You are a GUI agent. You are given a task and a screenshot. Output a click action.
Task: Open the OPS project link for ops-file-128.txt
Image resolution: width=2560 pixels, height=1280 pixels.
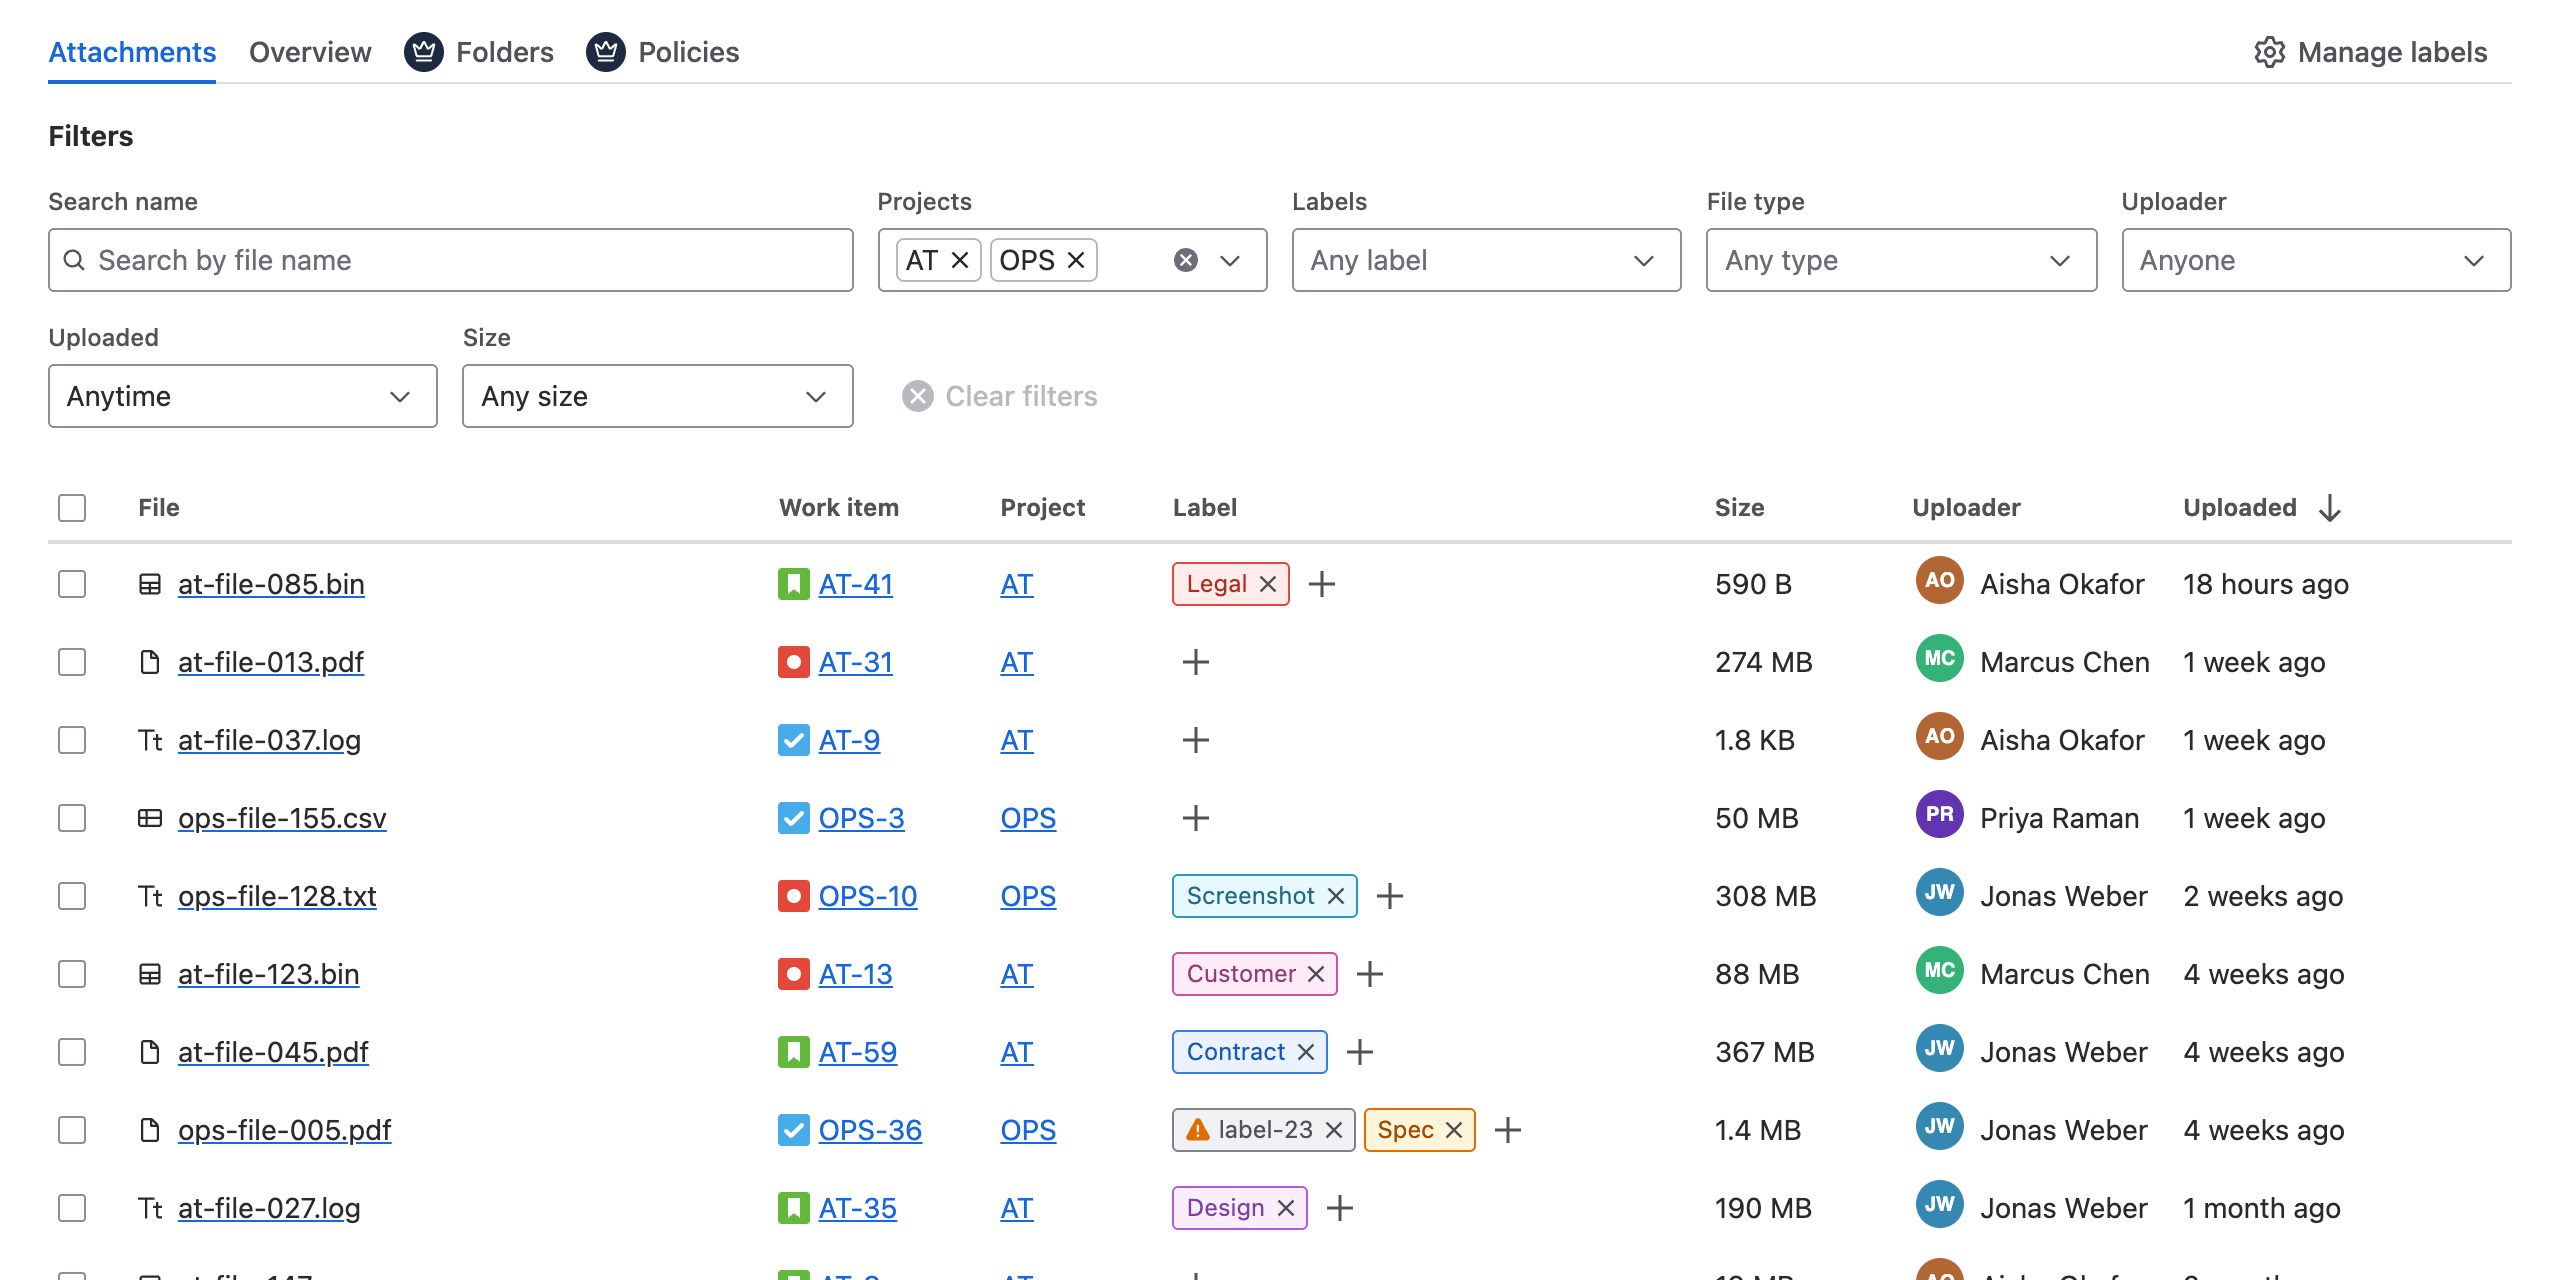(1028, 896)
